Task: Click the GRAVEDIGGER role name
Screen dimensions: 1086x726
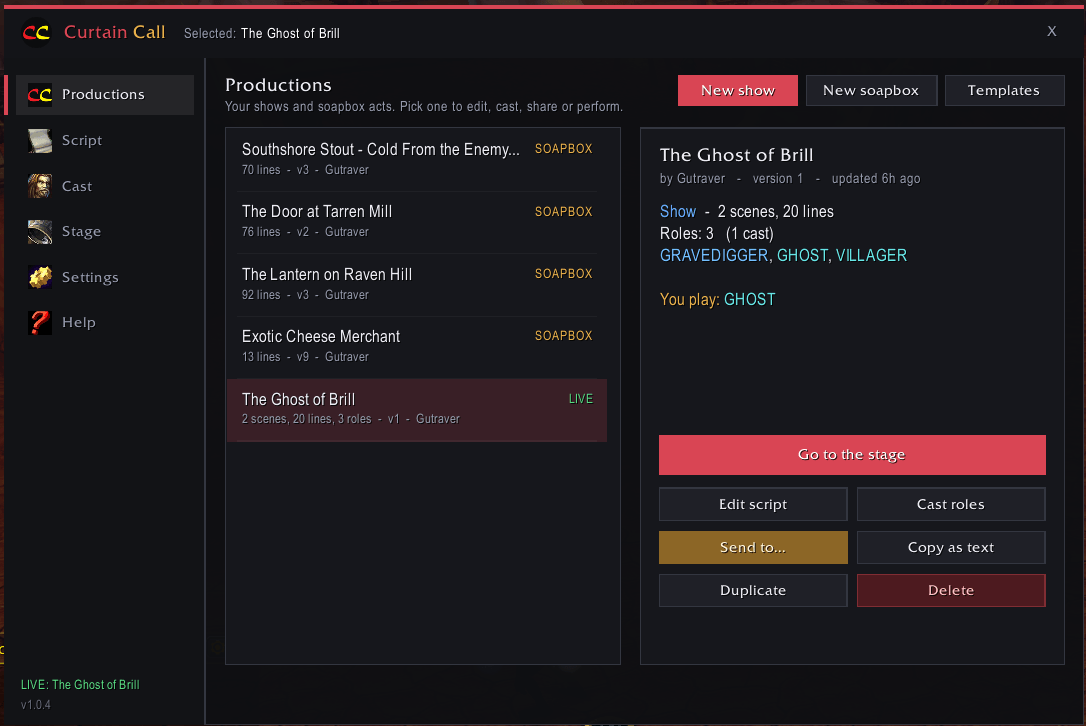Action: tap(714, 256)
